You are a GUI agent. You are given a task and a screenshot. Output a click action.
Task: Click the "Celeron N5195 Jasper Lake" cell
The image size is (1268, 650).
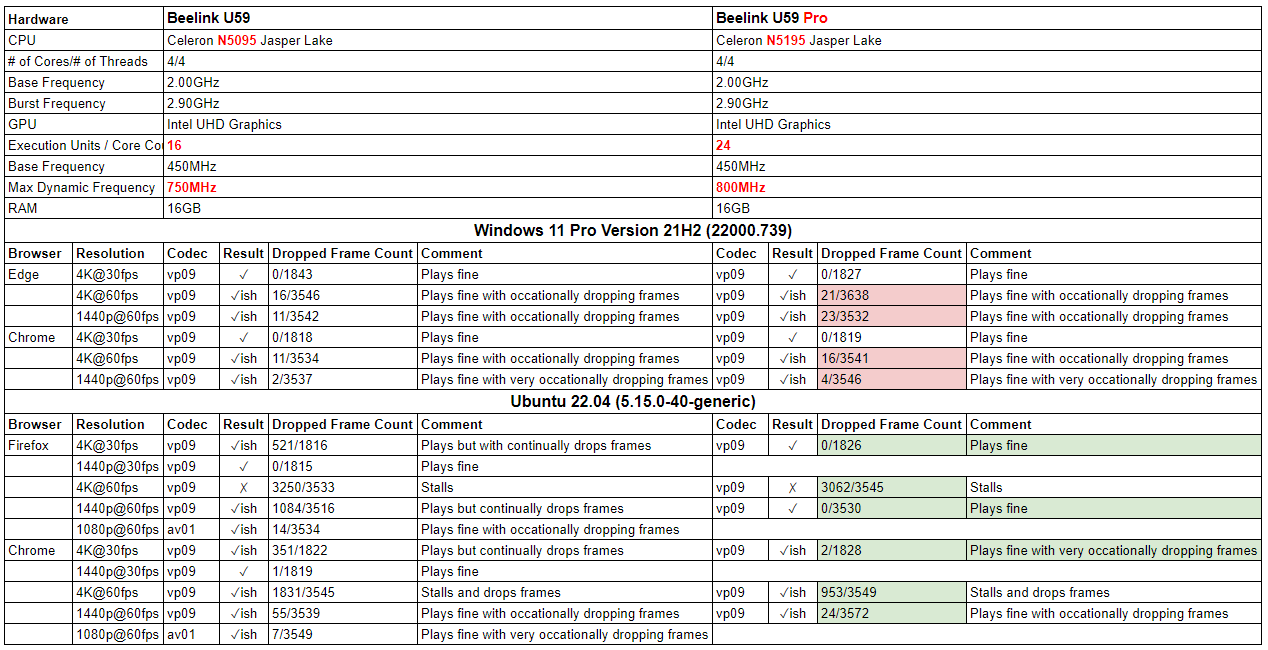point(988,41)
